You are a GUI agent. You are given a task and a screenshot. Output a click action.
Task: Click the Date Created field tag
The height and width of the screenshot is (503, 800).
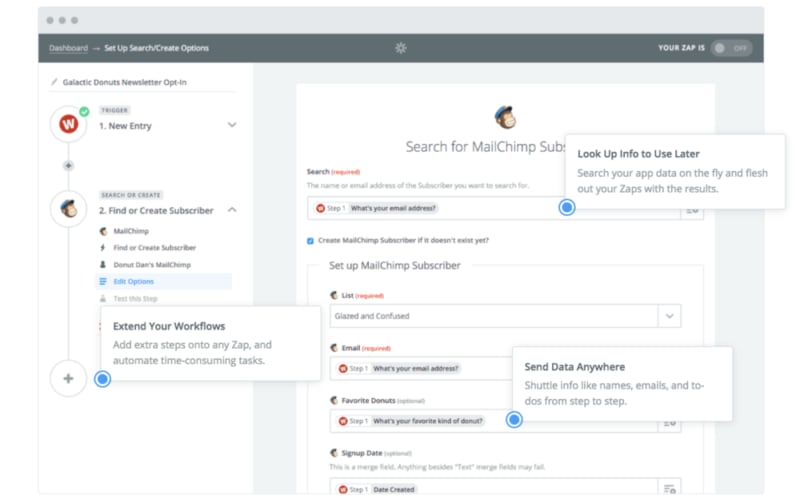tap(394, 489)
